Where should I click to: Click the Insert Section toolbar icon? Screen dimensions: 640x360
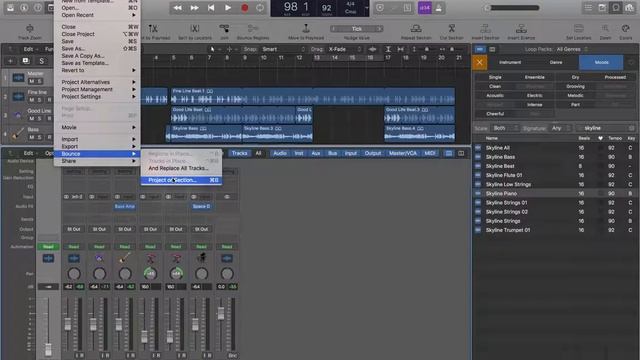click(485, 29)
